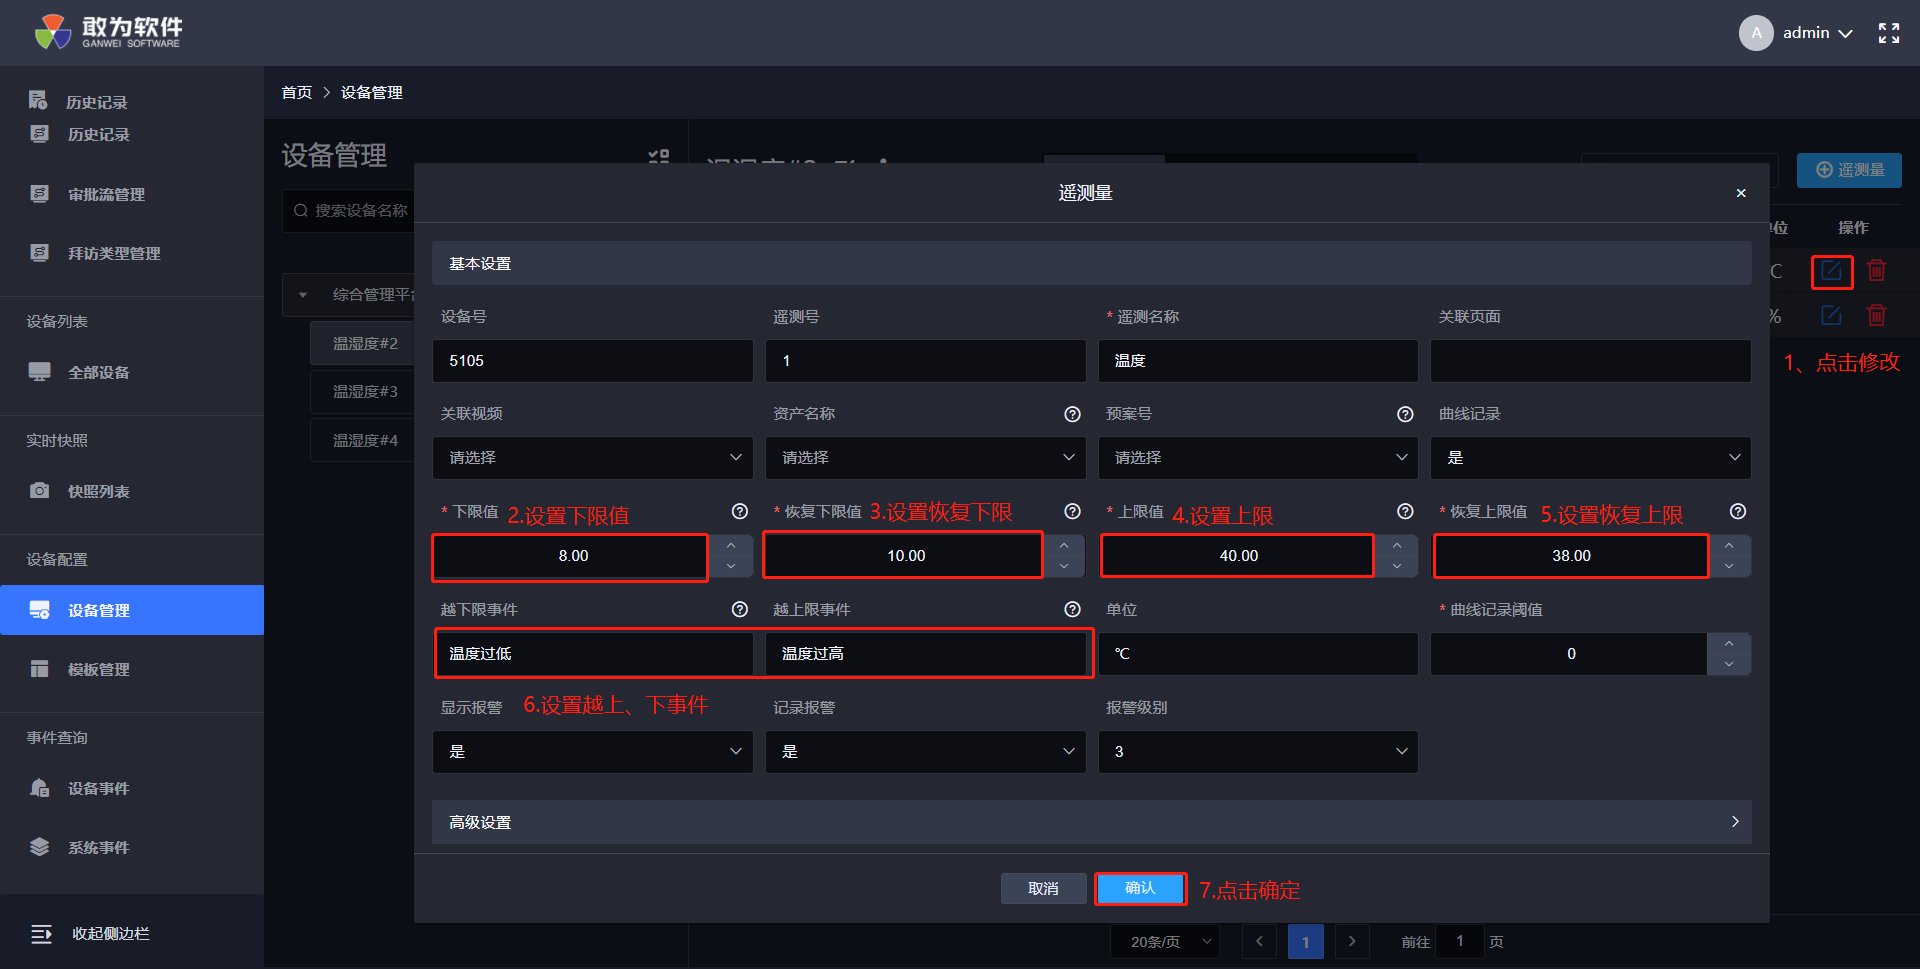Click the 确认 button

click(x=1140, y=888)
